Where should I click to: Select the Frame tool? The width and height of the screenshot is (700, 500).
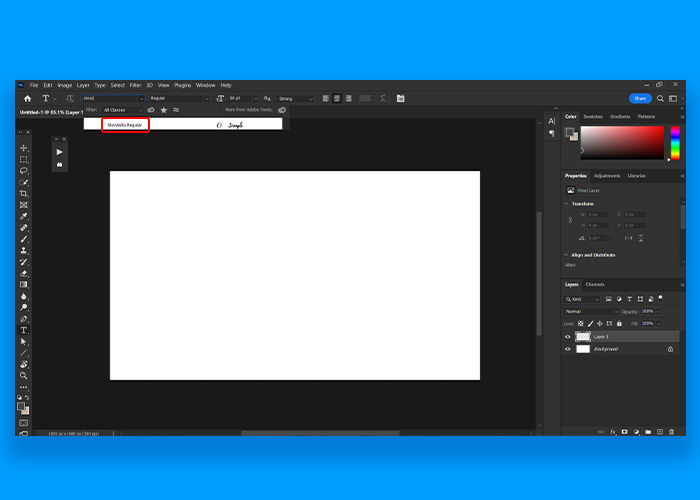(24, 205)
